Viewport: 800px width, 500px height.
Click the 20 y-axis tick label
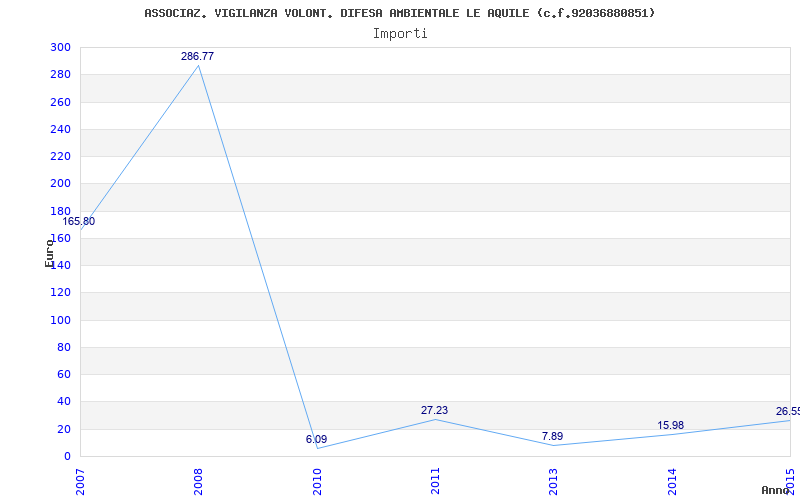[x=64, y=429]
